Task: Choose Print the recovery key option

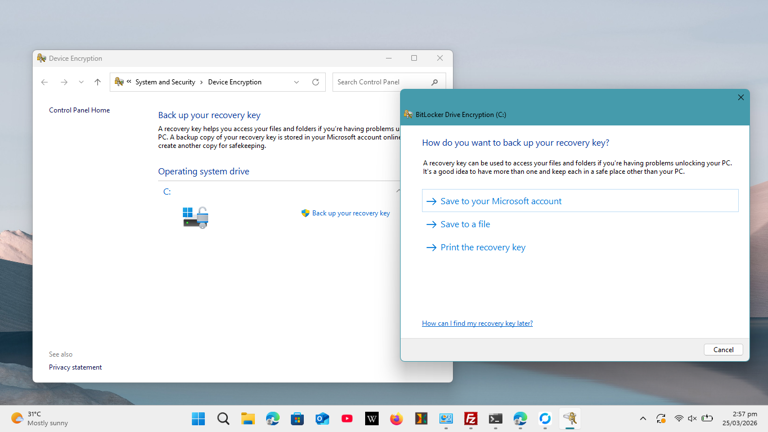Action: [x=482, y=247]
